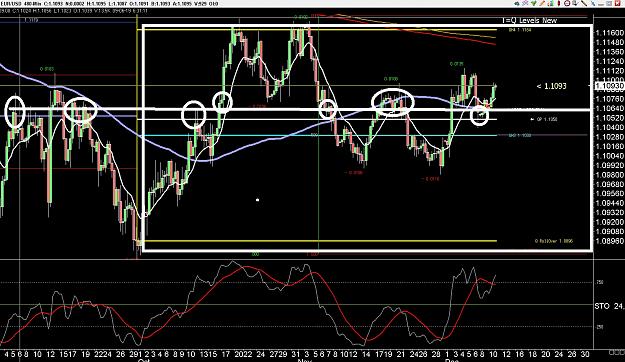
Task: Open the bar chart style icon
Action: tap(551, 3)
